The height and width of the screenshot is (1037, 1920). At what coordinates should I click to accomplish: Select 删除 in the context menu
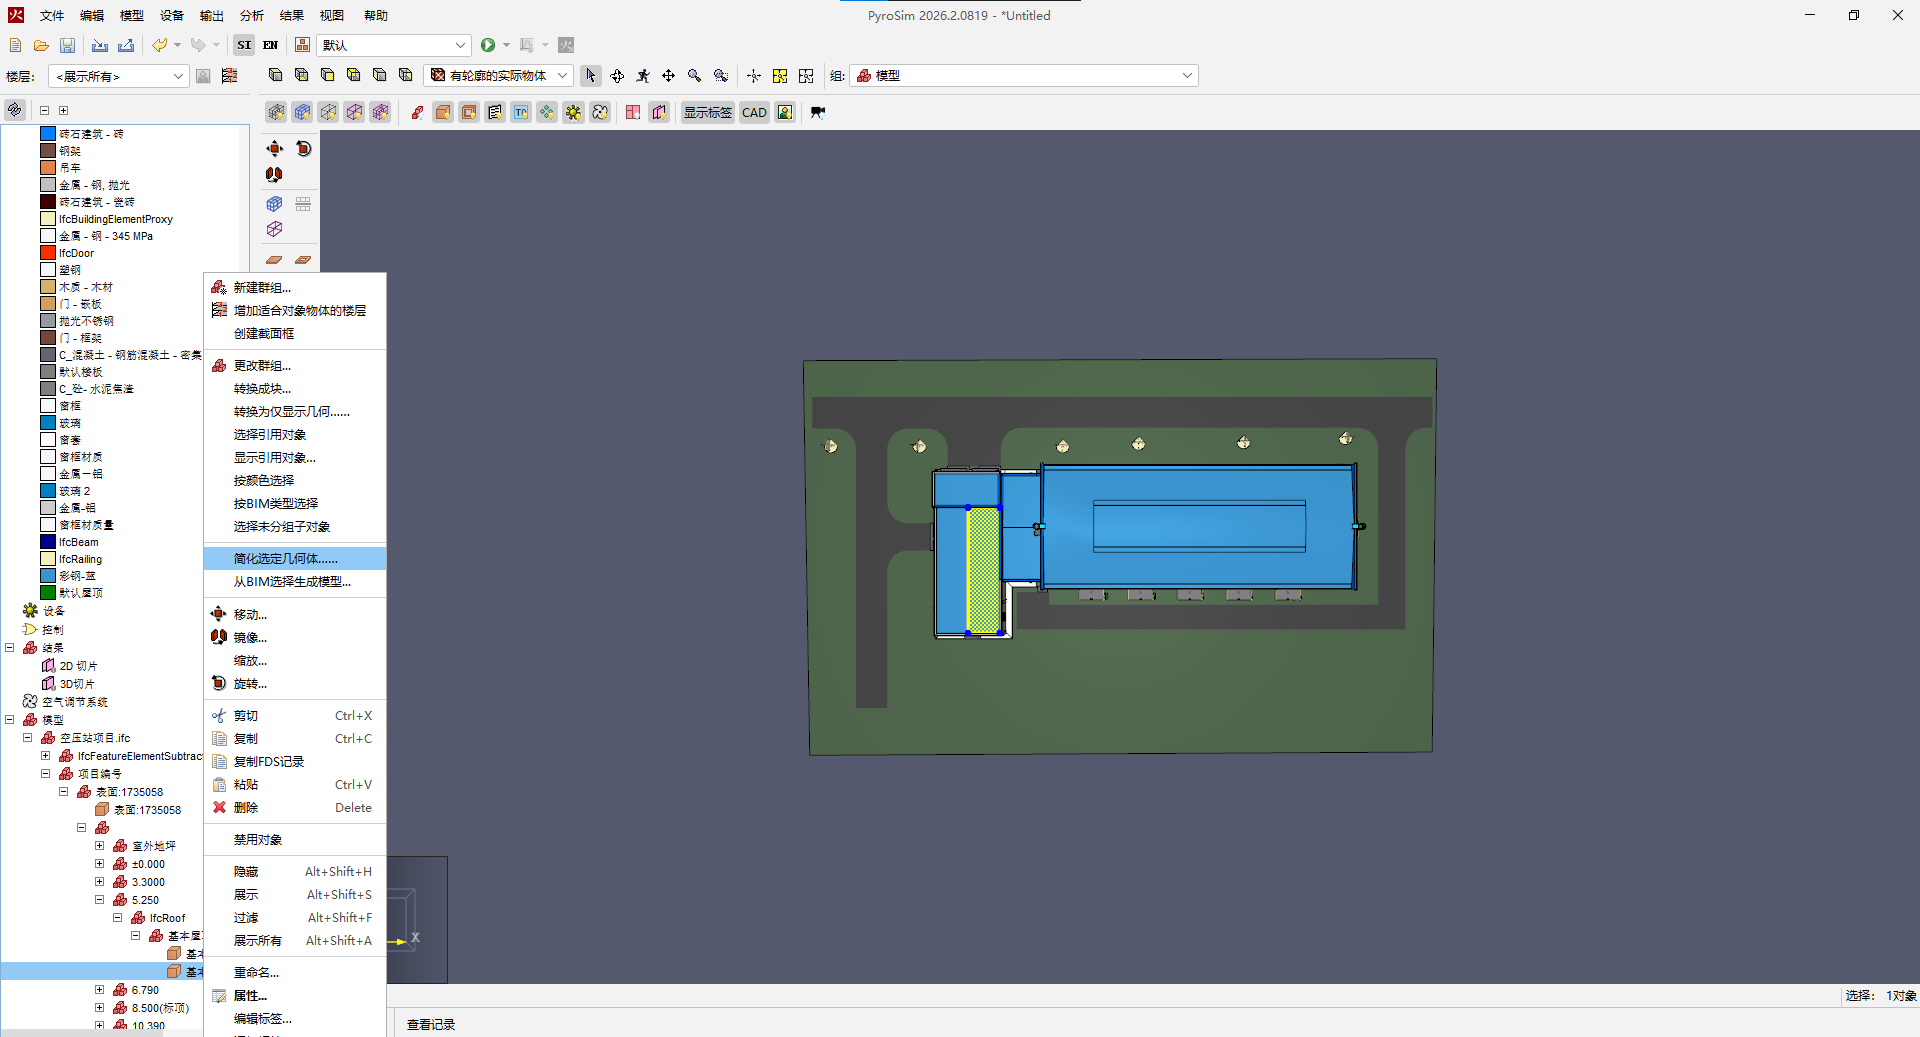tap(295, 808)
